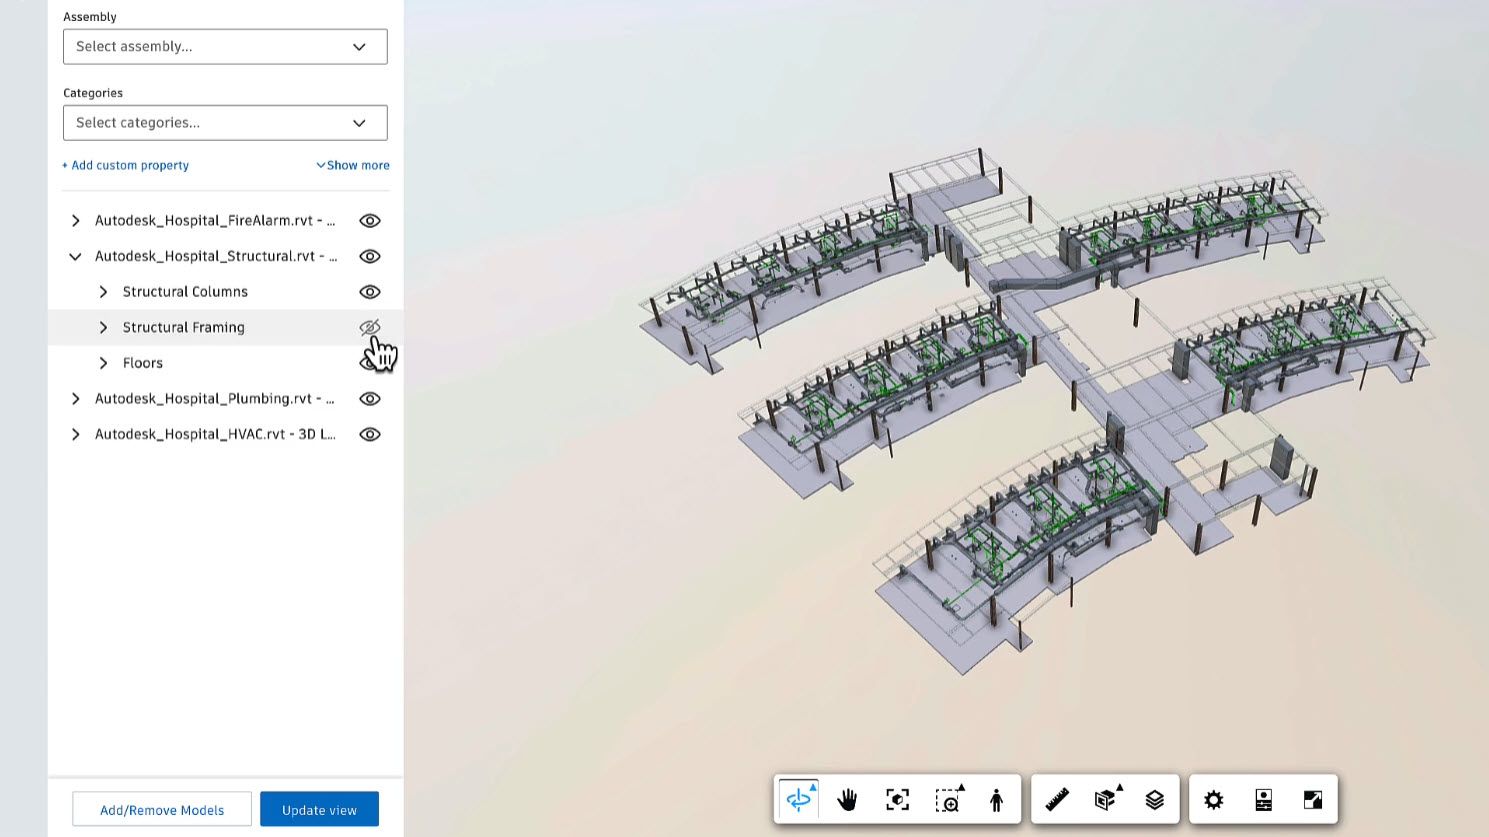The image size is (1489, 837).
Task: Open the Select assembly dropdown
Action: (x=225, y=46)
